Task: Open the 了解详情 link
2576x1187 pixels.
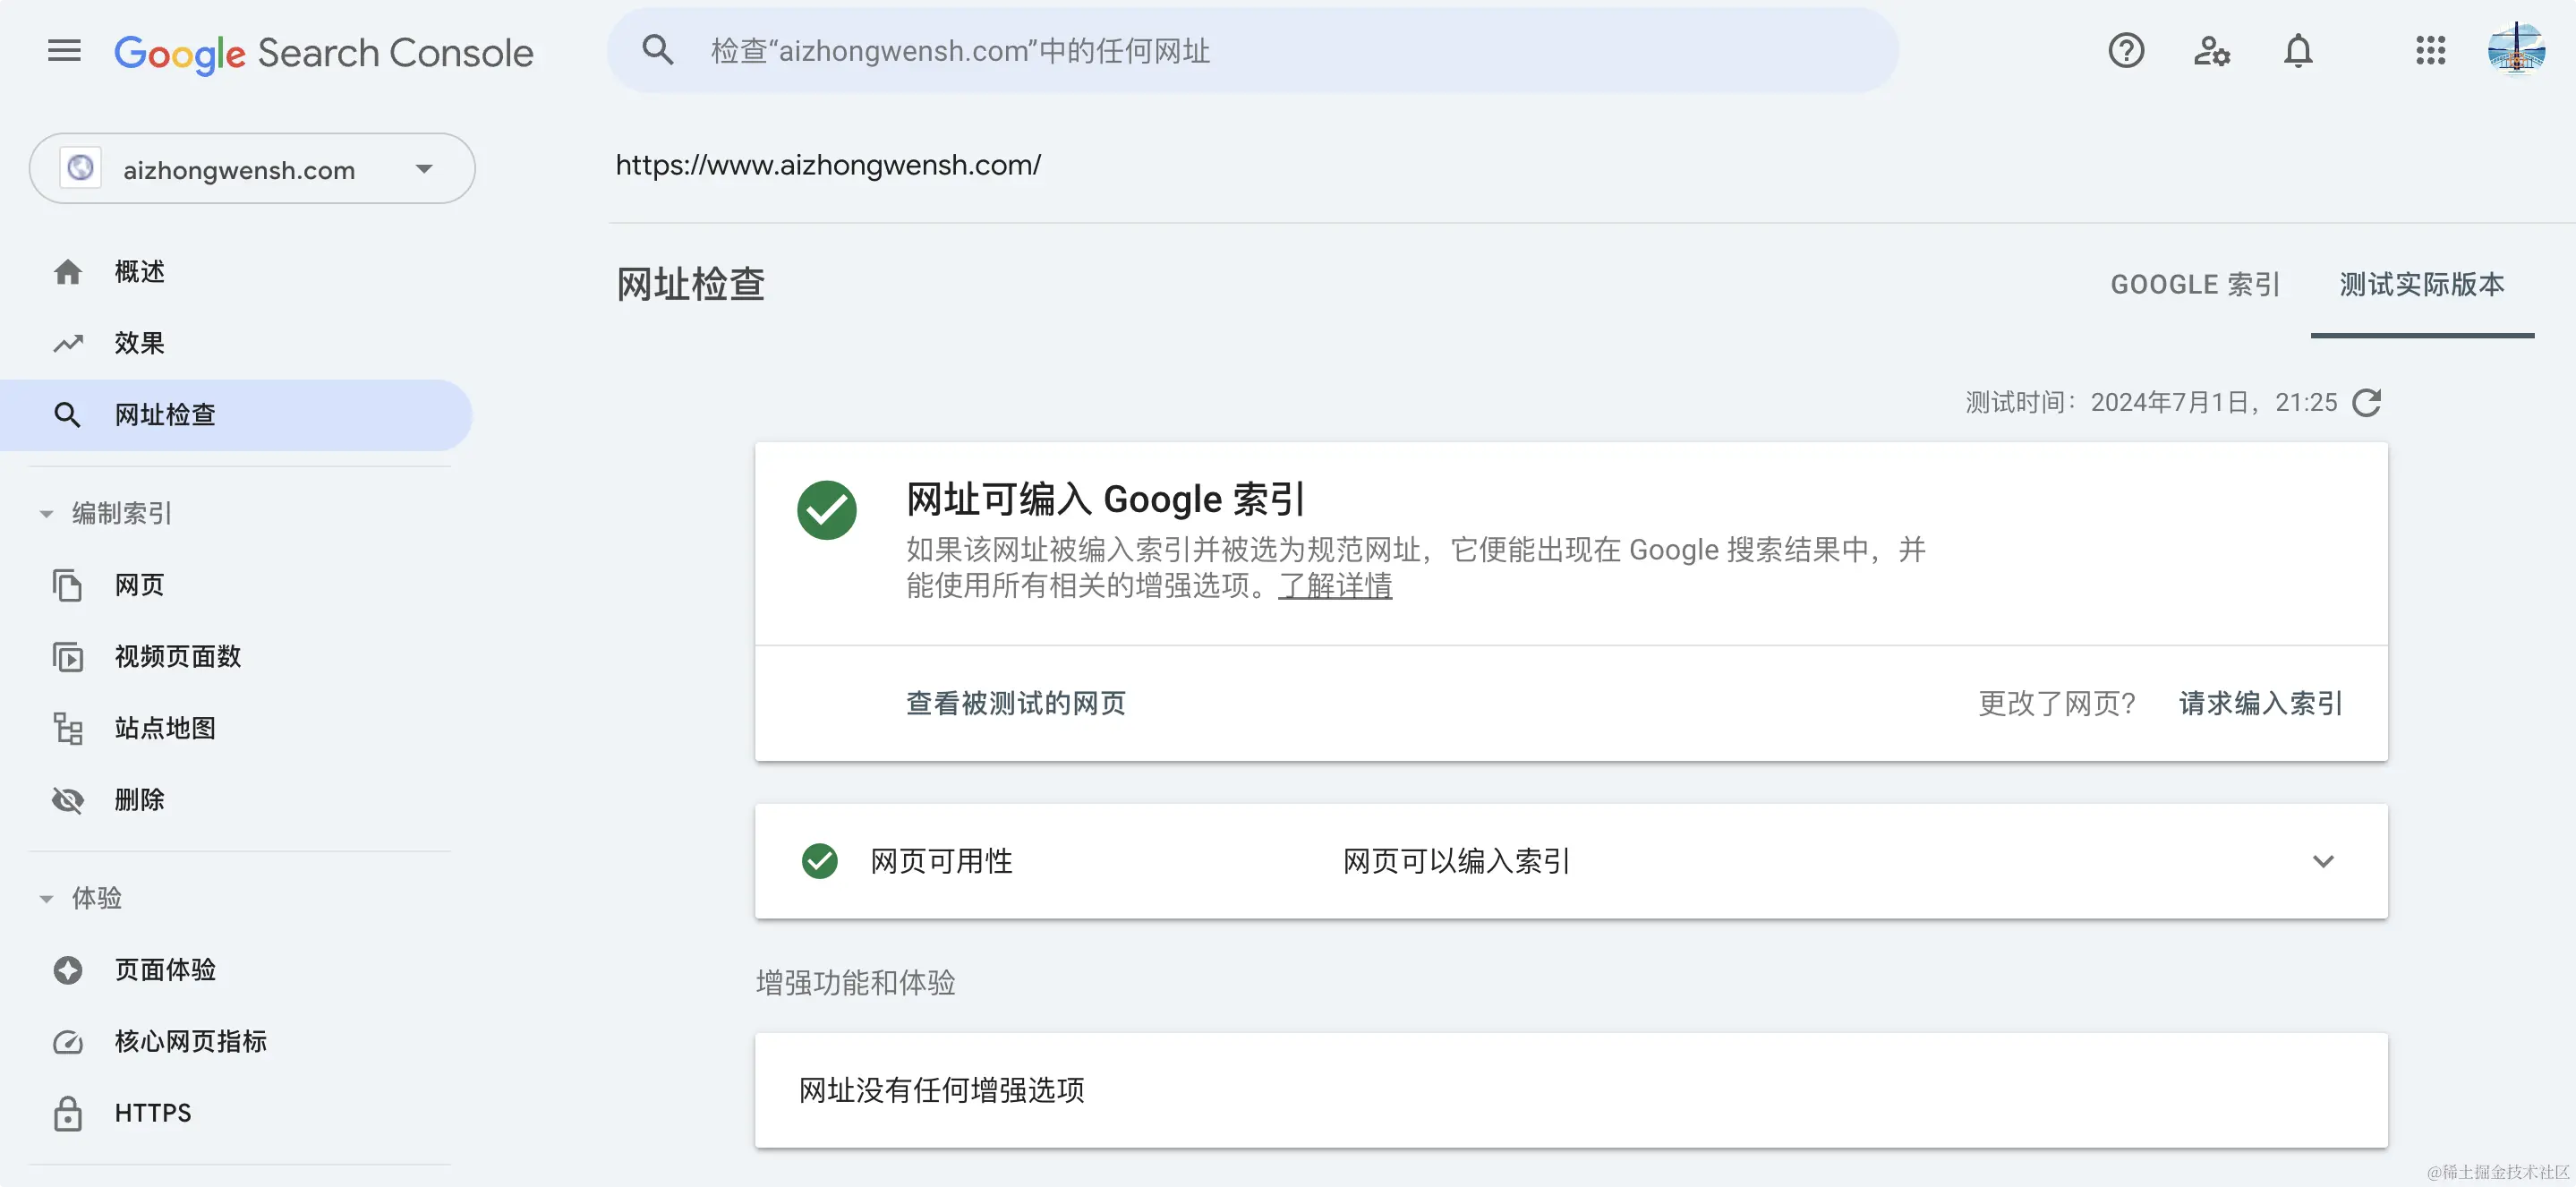Action: [x=1334, y=586]
